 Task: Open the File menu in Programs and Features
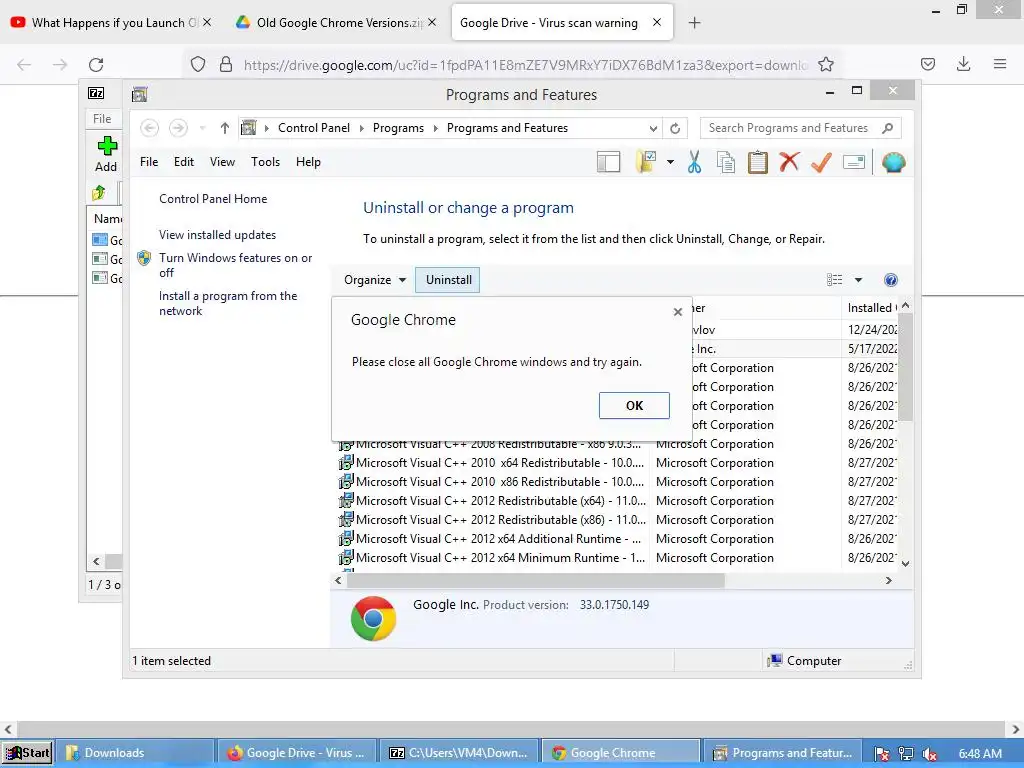[x=149, y=162]
